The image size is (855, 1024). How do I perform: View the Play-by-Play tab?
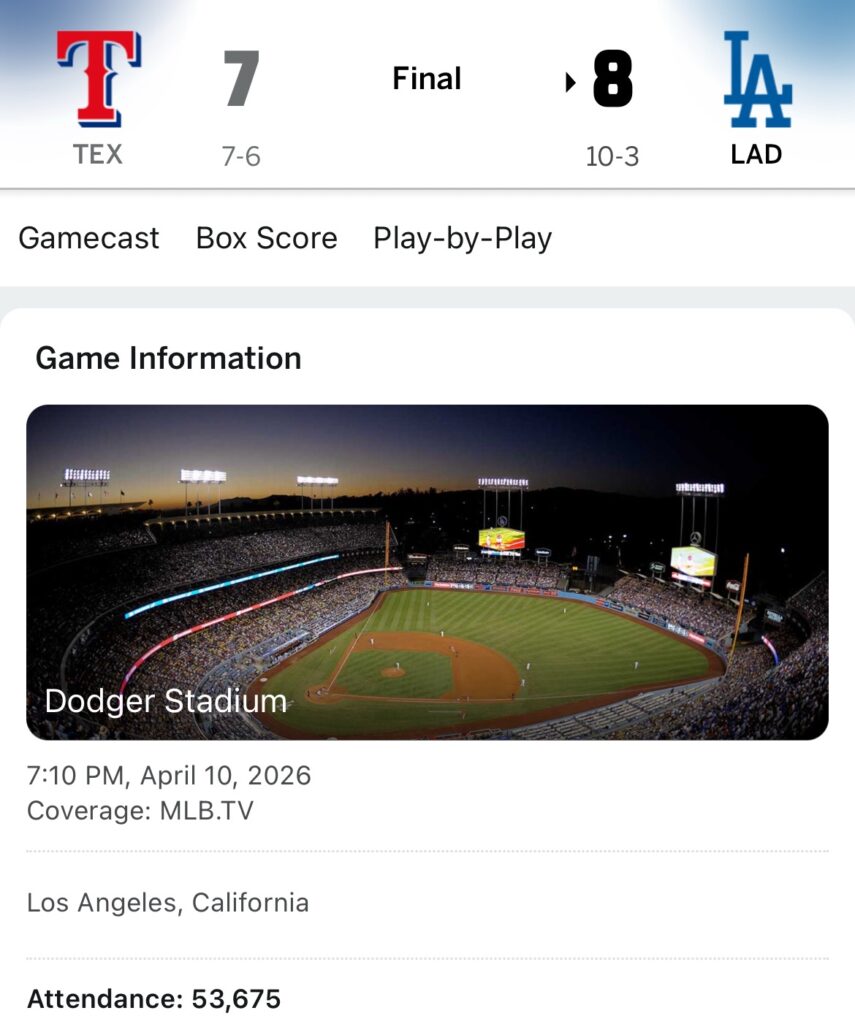pyautogui.click(x=462, y=238)
